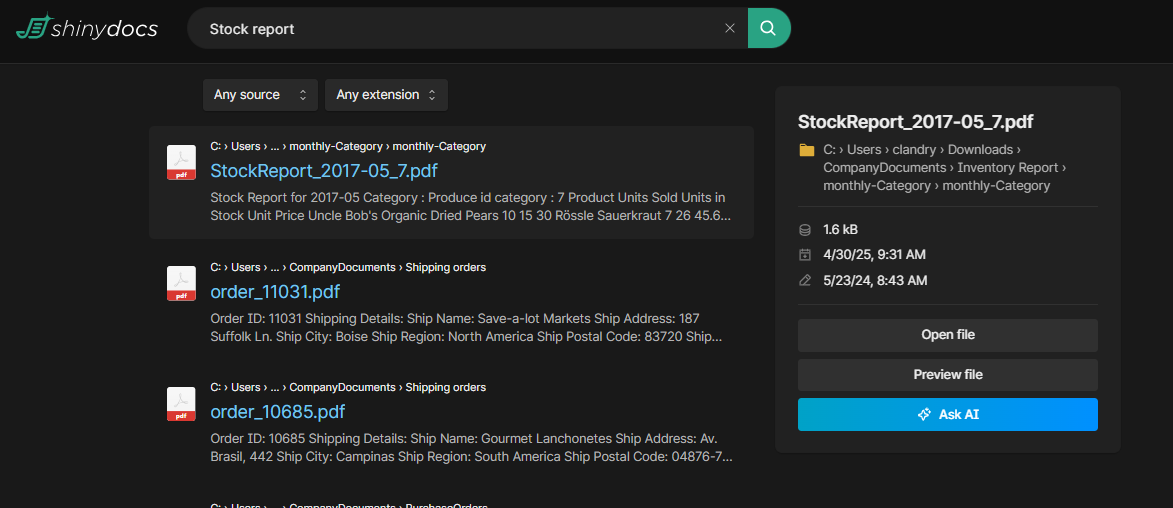This screenshot has width=1173, height=508.
Task: Click the PDF icon next to order_11031.pdf
Action: point(181,284)
